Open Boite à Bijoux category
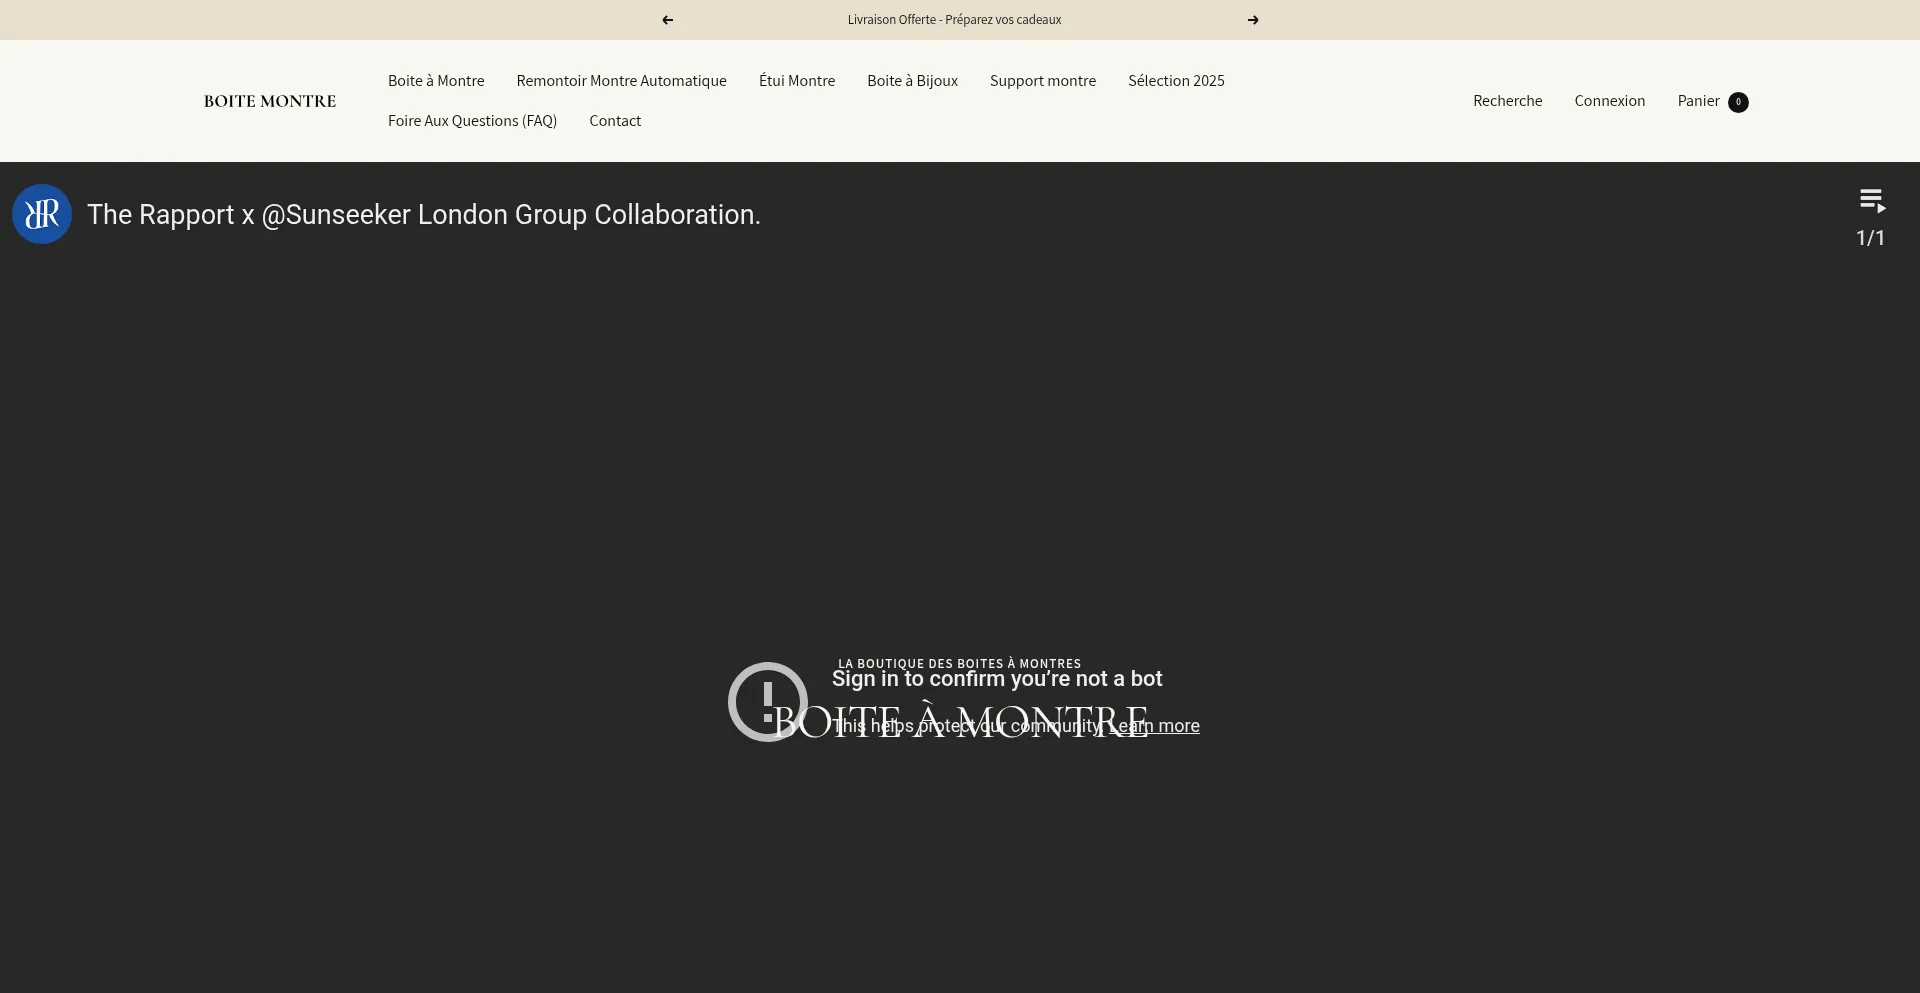Screen dimensions: 1920x993 912,81
